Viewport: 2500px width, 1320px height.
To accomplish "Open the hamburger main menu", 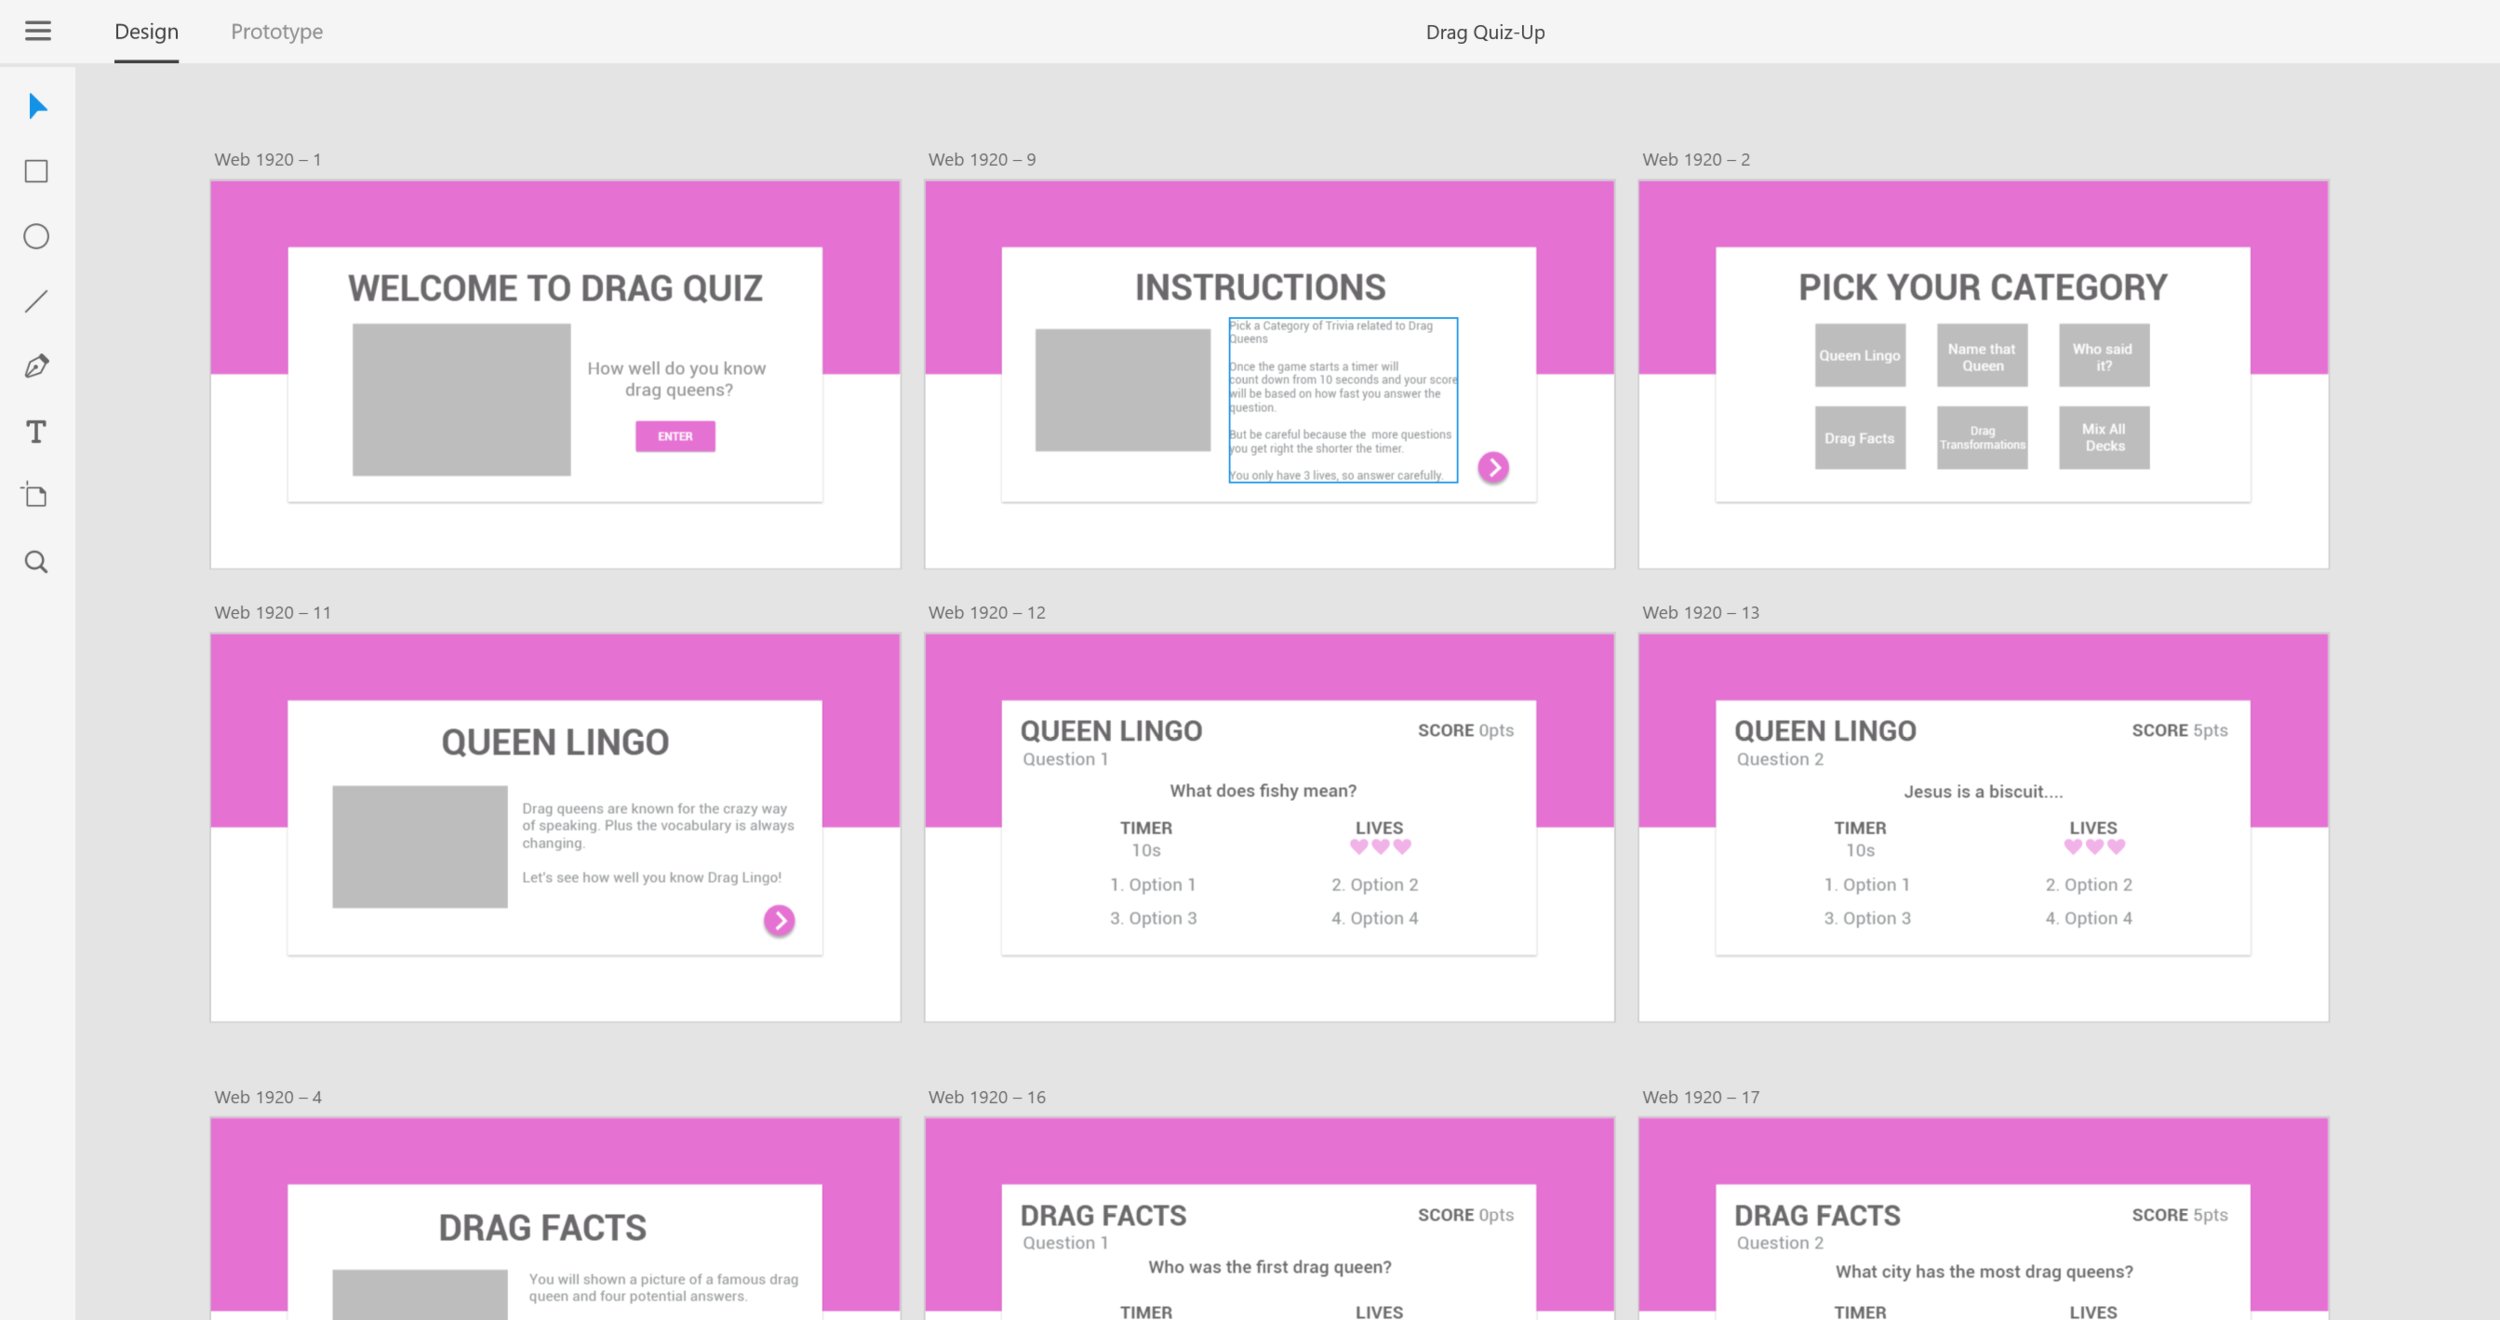I will pos(38,31).
